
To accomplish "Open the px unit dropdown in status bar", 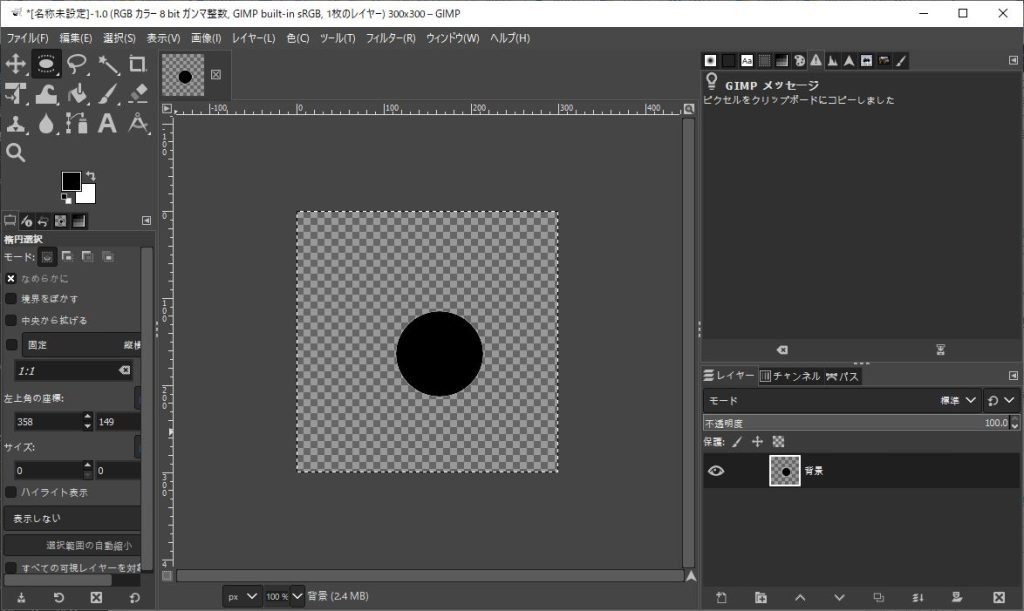I will tap(242, 596).
